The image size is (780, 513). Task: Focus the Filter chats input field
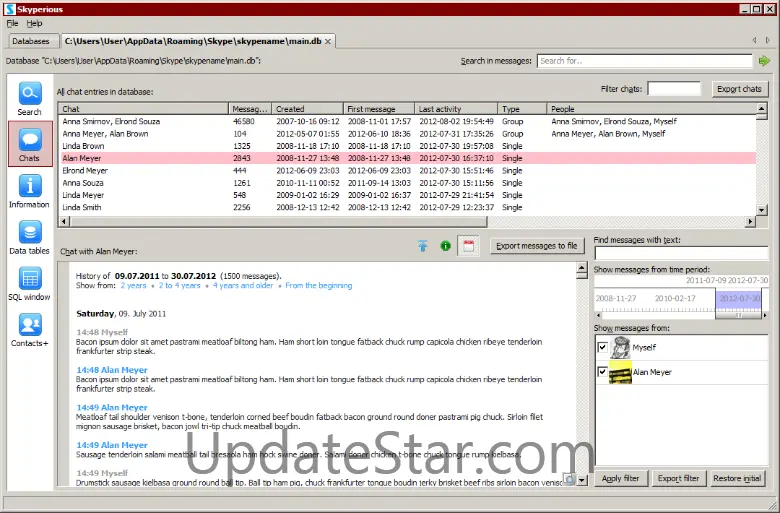674,89
